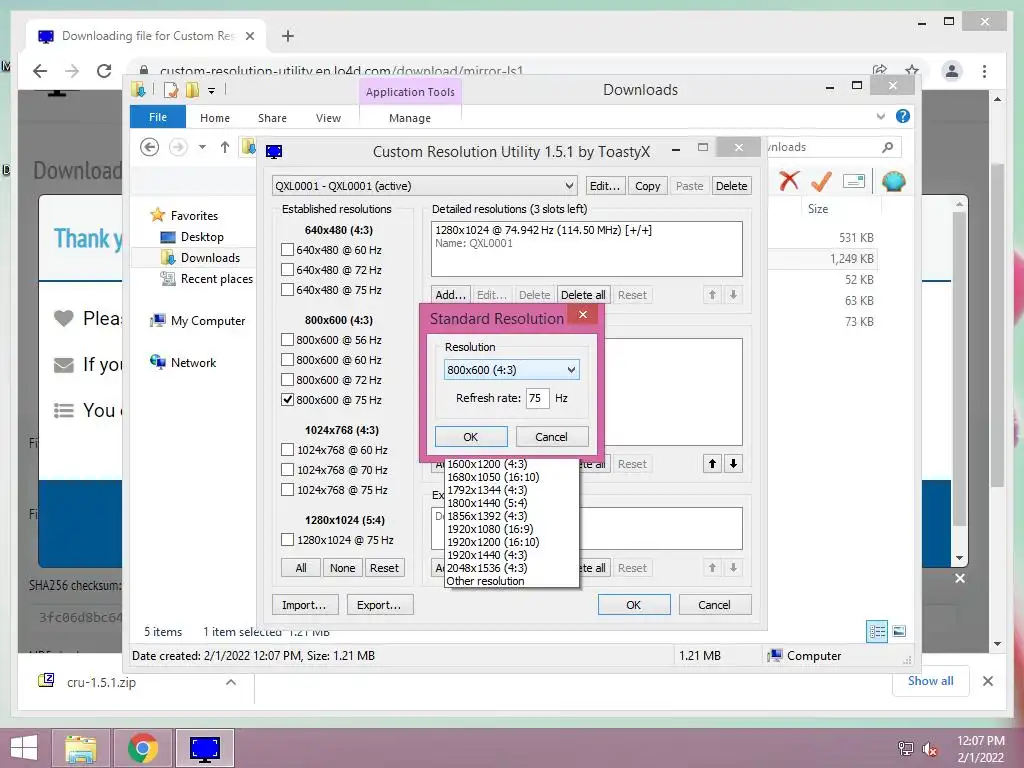
Task: Open Network in Explorer sidebar
Action: click(193, 362)
